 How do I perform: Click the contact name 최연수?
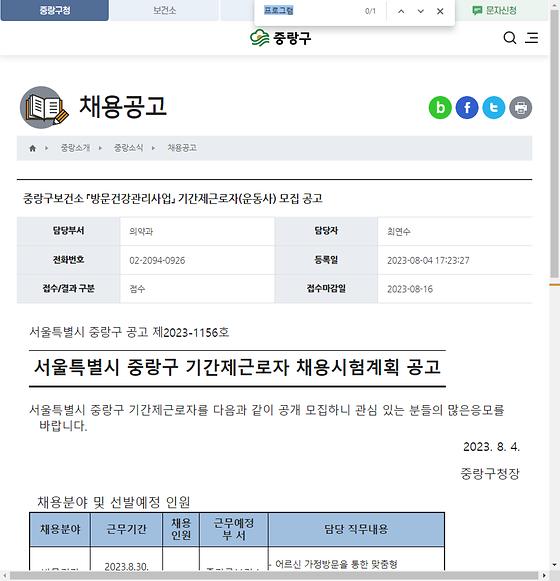click(x=399, y=232)
